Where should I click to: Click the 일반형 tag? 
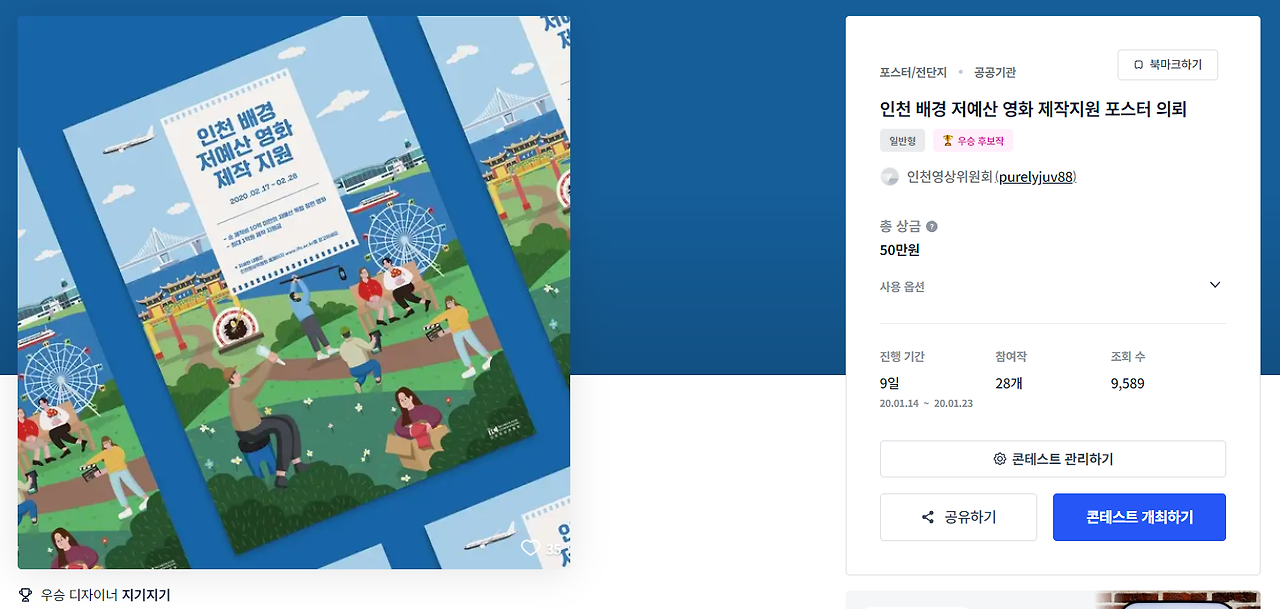tap(902, 141)
